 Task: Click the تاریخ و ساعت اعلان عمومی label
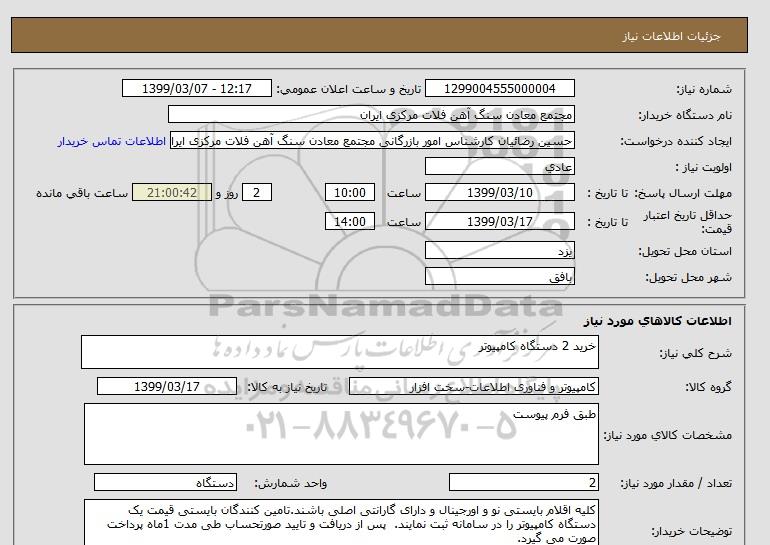click(349, 89)
